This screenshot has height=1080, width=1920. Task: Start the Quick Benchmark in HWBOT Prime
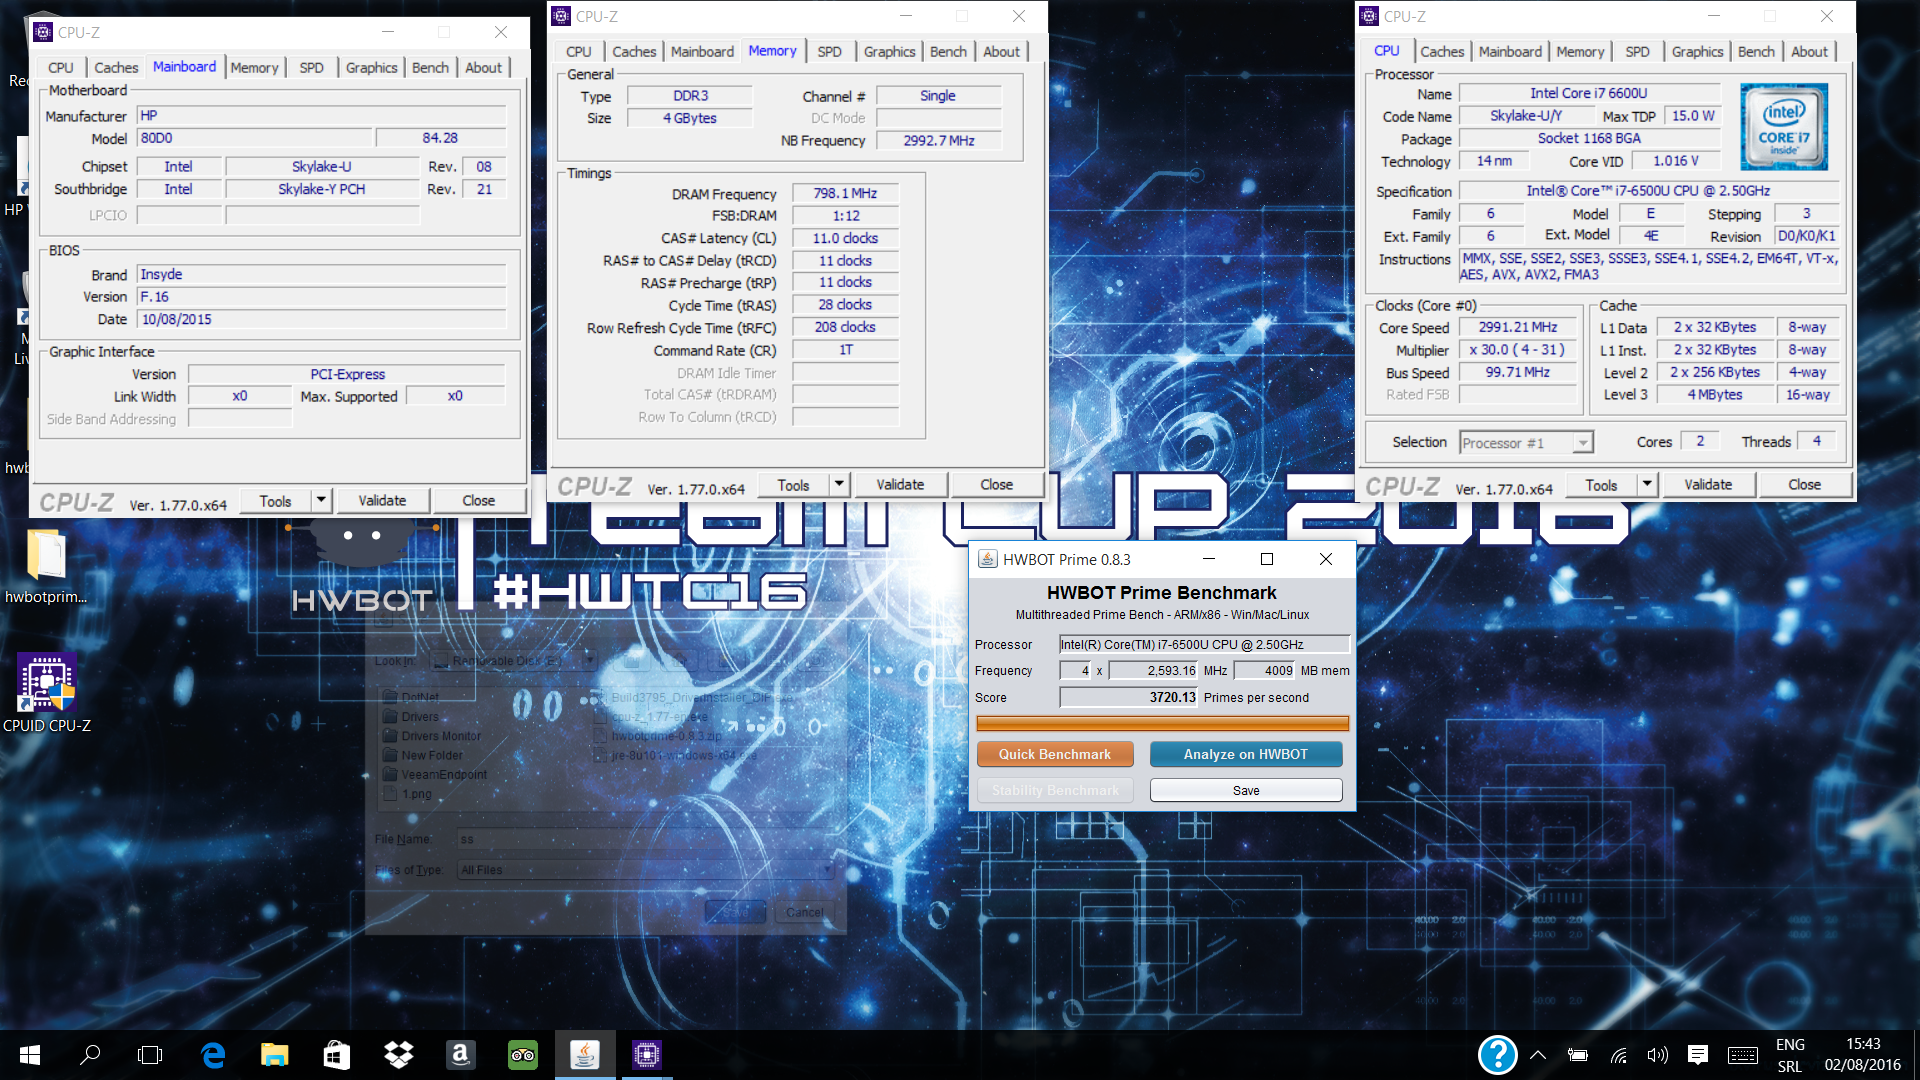1055,754
